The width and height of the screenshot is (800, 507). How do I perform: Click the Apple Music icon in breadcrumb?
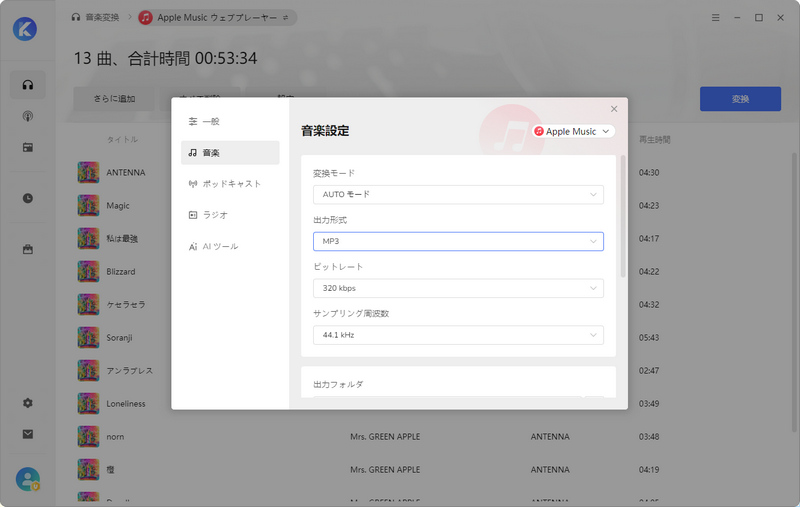(145, 17)
